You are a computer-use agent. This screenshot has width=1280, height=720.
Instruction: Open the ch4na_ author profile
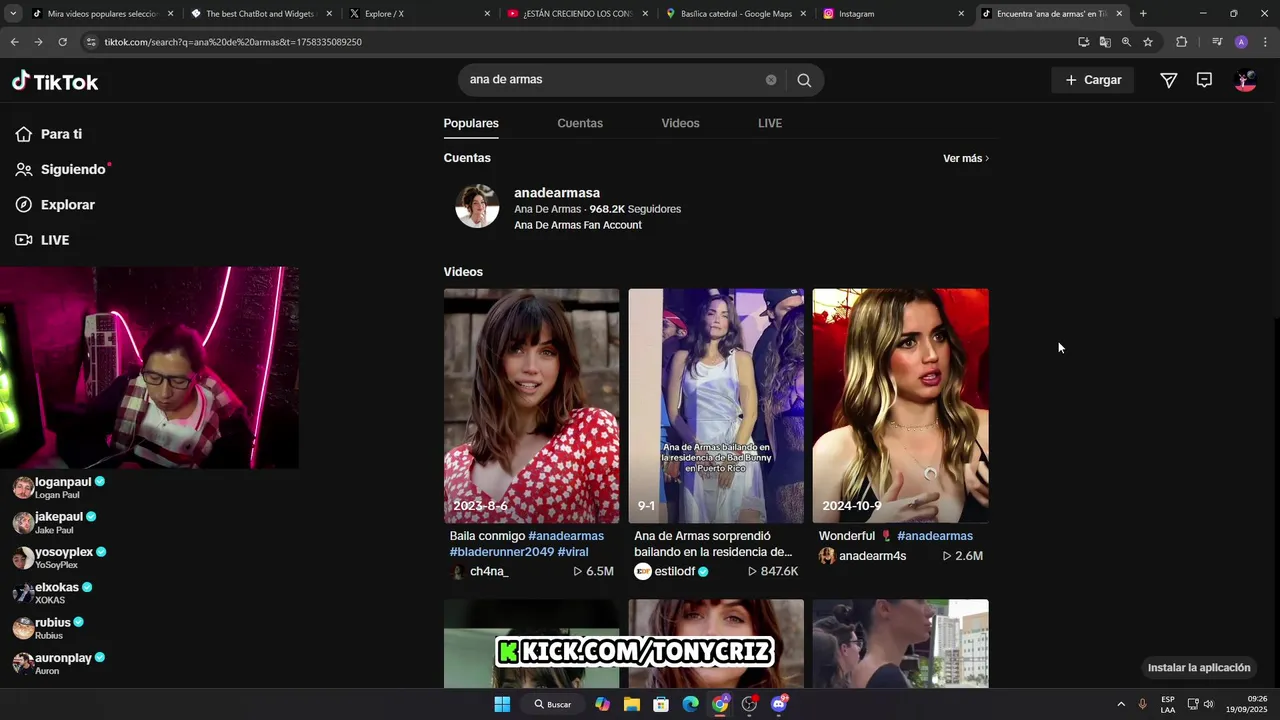click(x=480, y=571)
